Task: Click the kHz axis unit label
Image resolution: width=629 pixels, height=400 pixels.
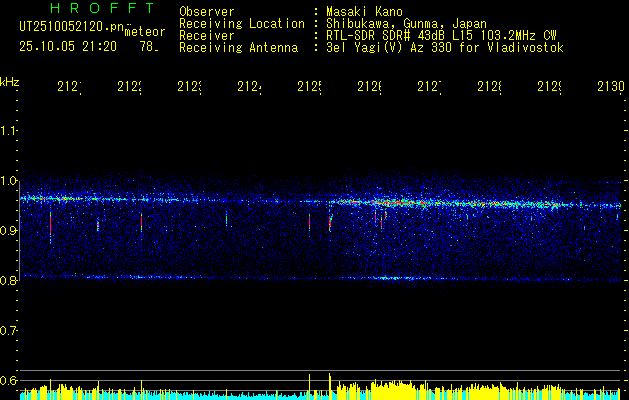Action: [x=10, y=82]
